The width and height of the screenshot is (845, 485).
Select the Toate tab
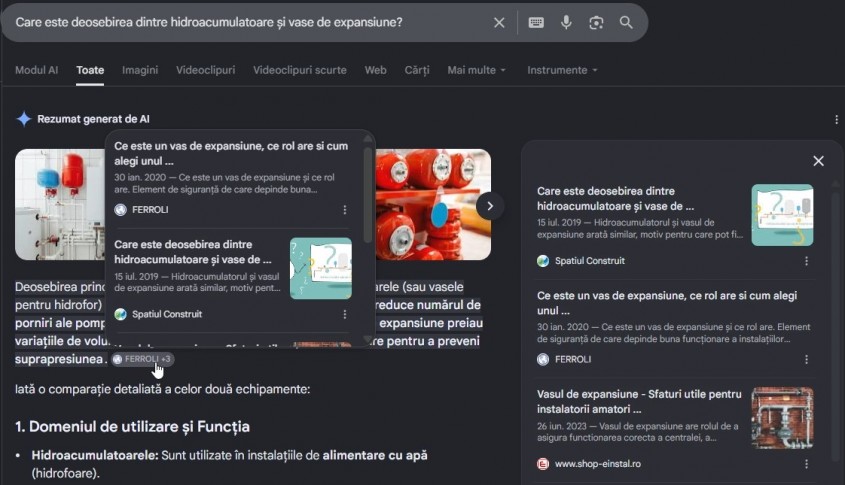tap(90, 70)
